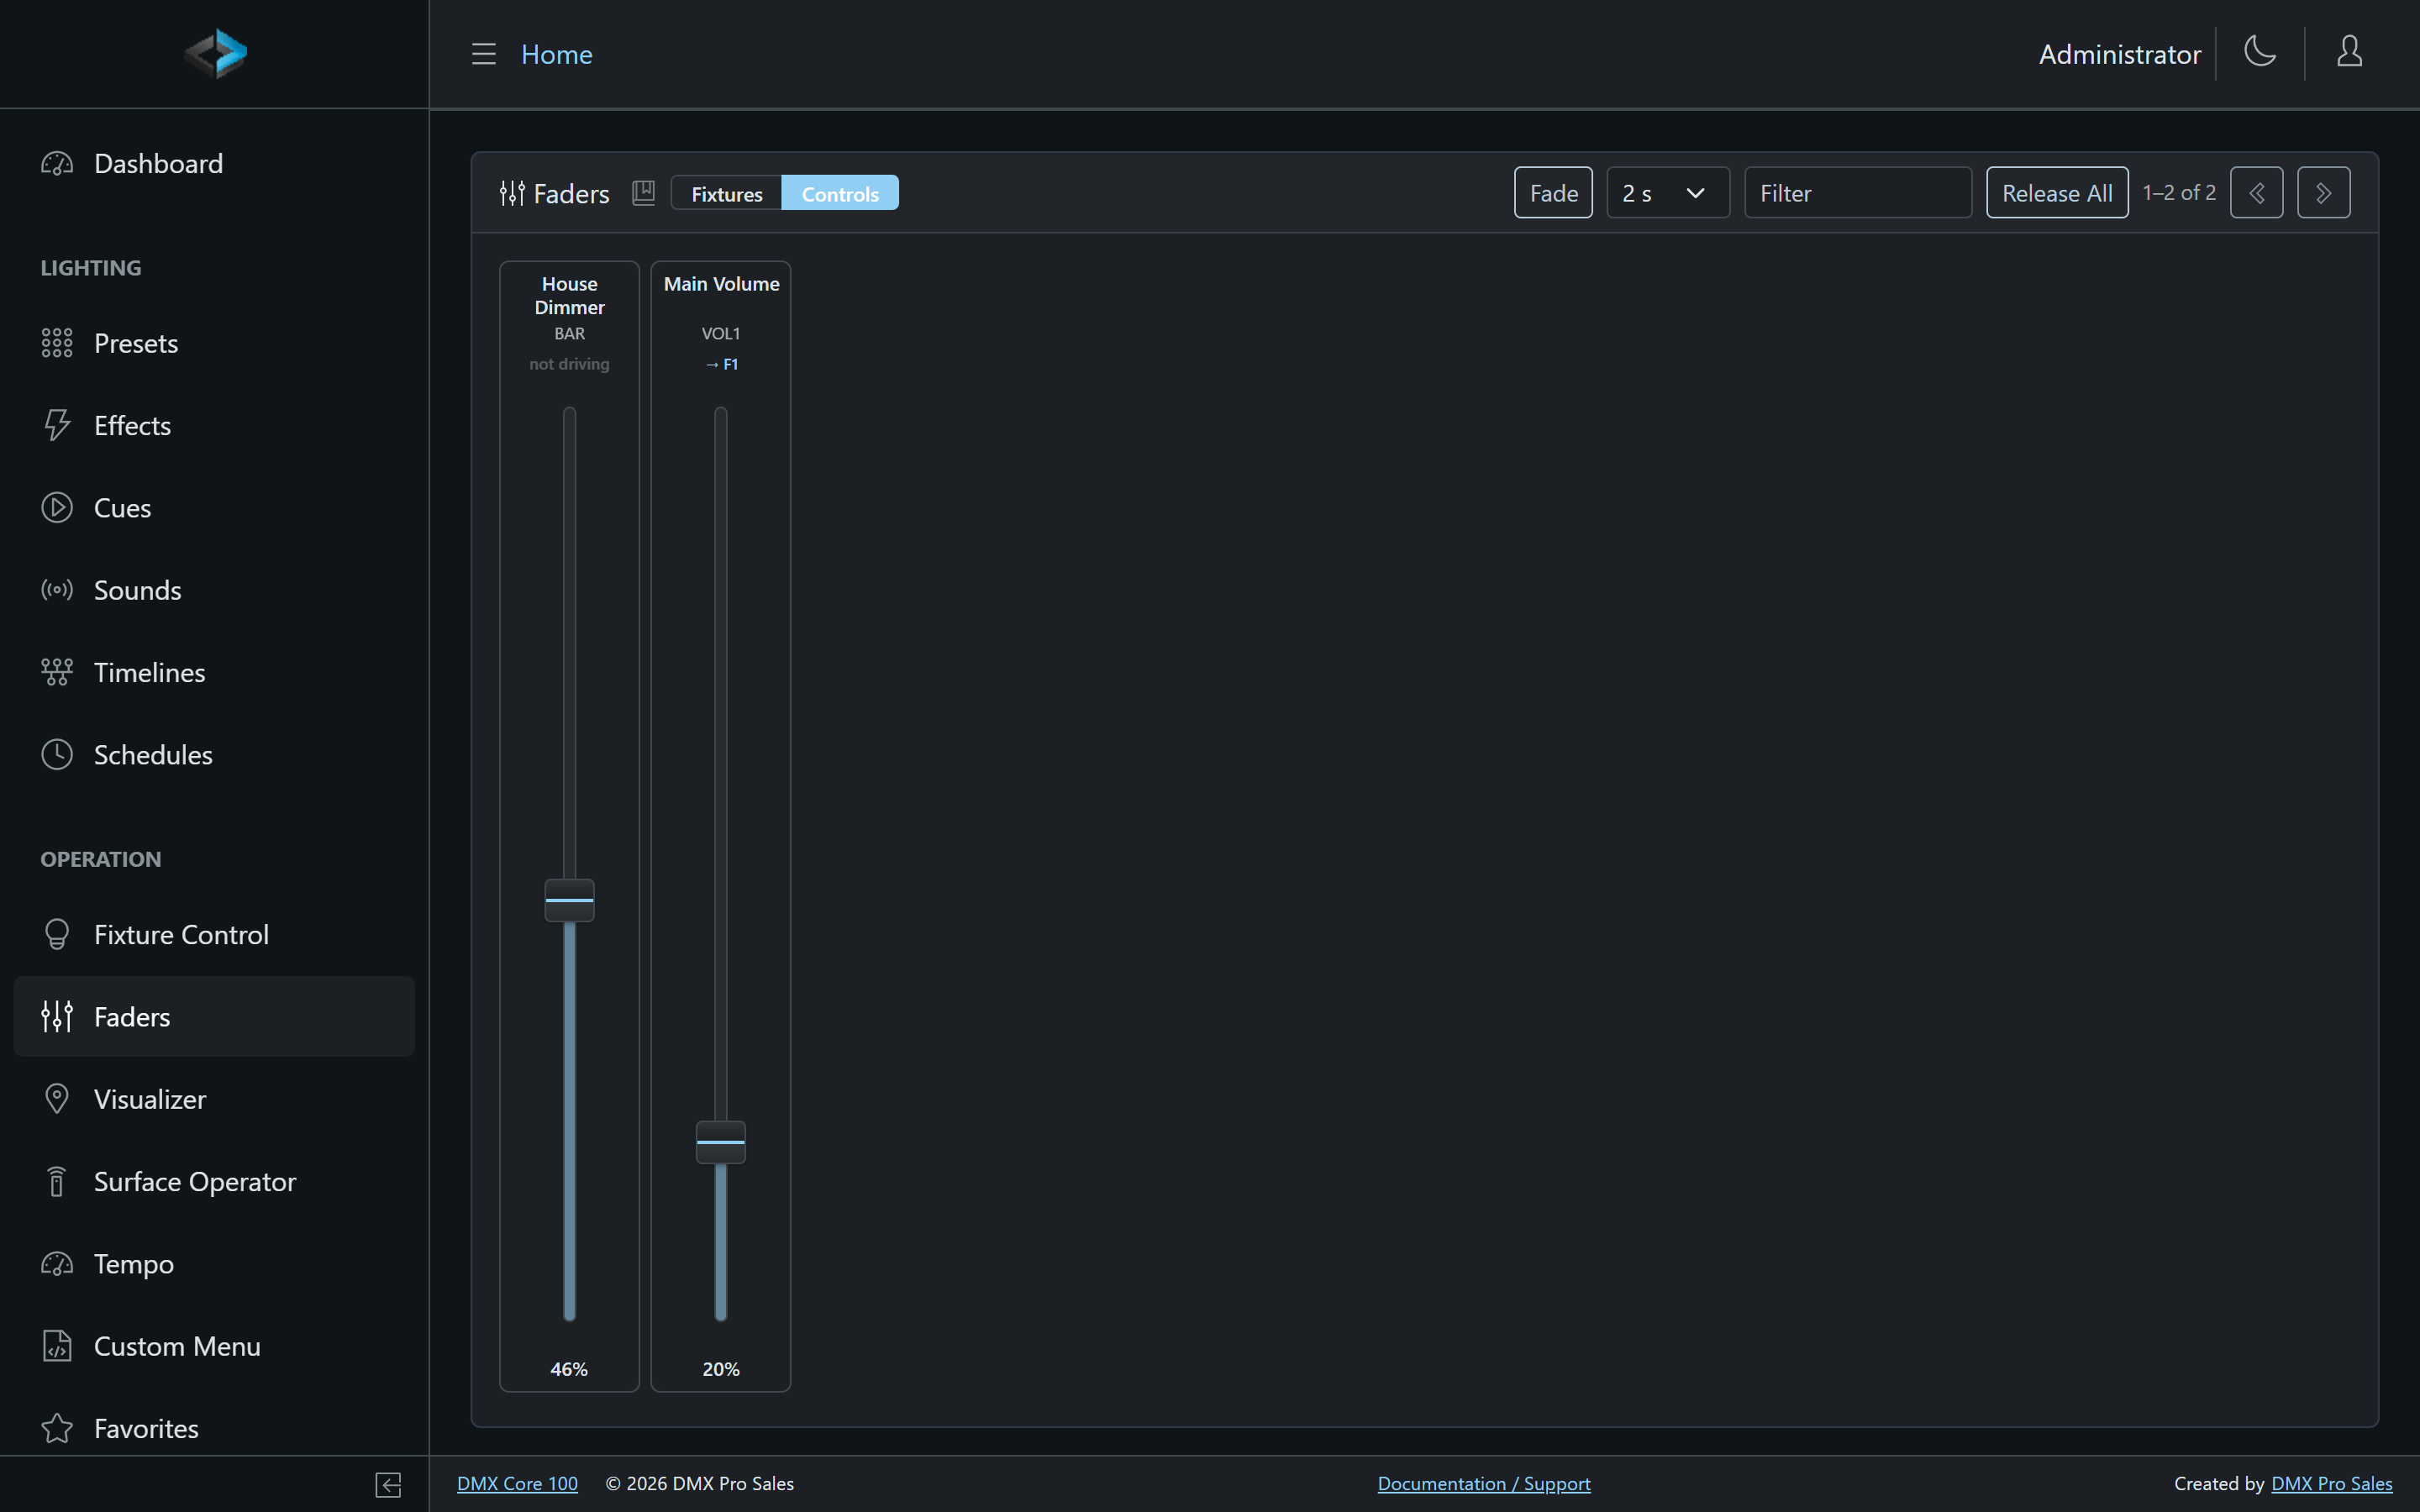The height and width of the screenshot is (1512, 2420).
Task: Click the Presets grid icon
Action: coord(57,343)
